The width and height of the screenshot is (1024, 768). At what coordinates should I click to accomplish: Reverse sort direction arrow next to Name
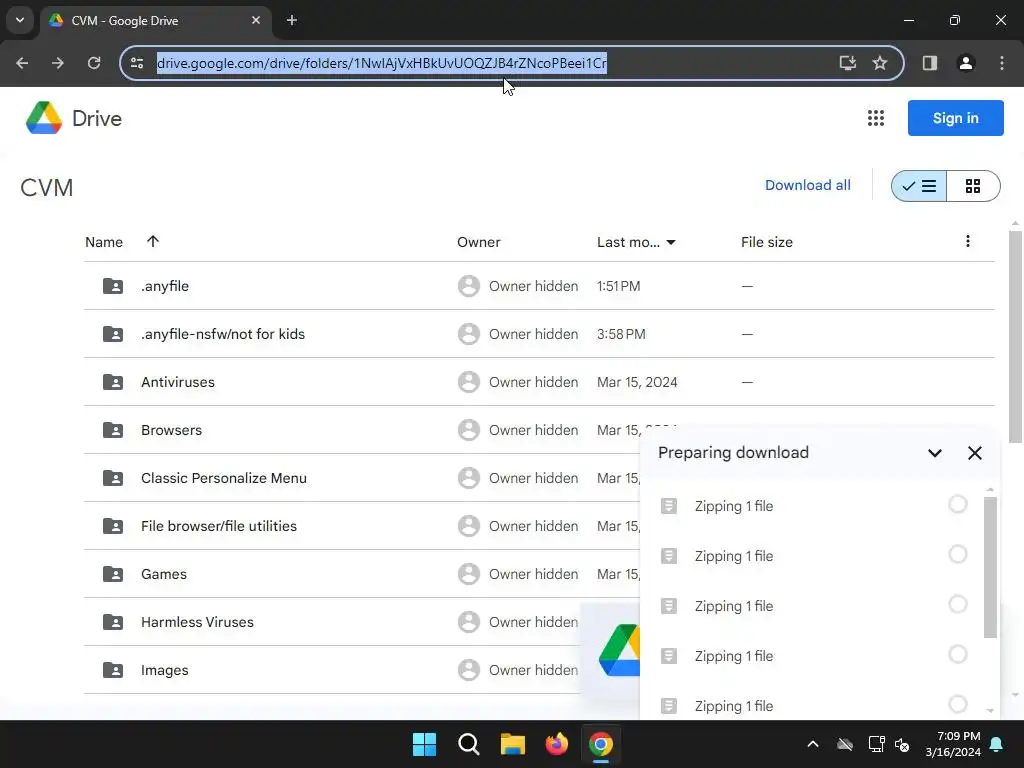[153, 242]
